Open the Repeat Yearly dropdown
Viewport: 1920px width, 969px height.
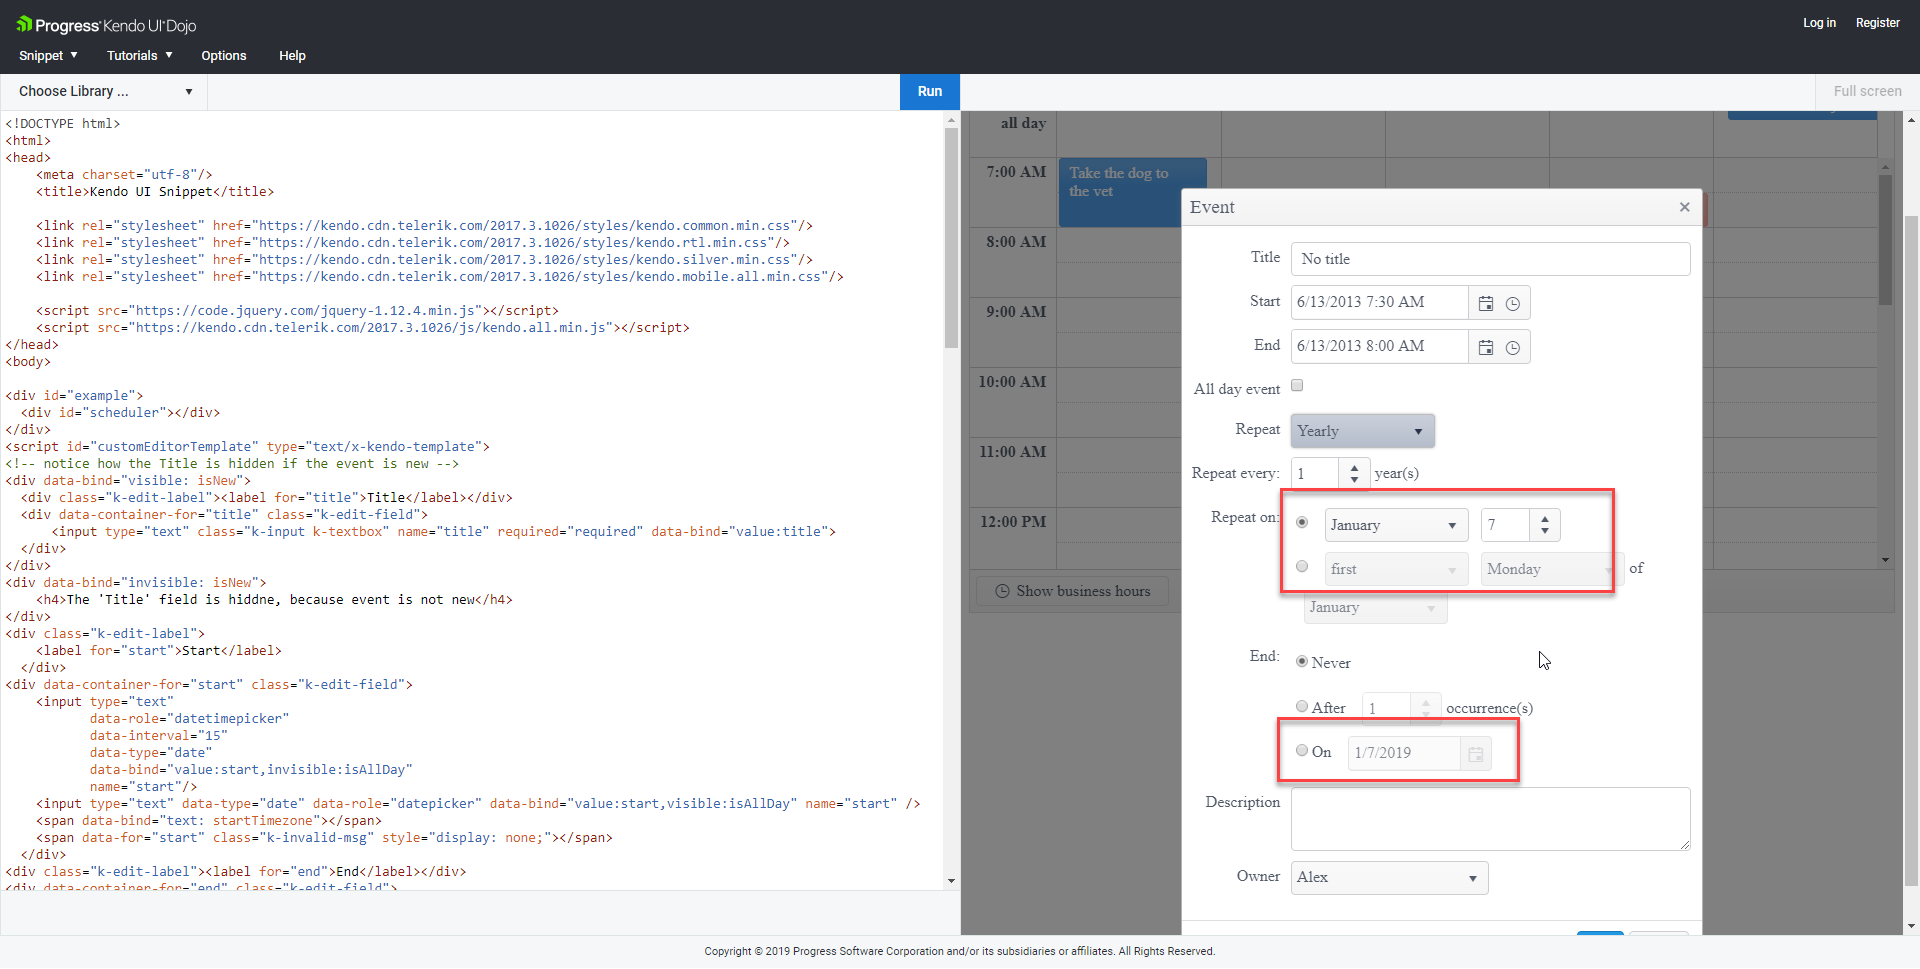[x=1362, y=431]
